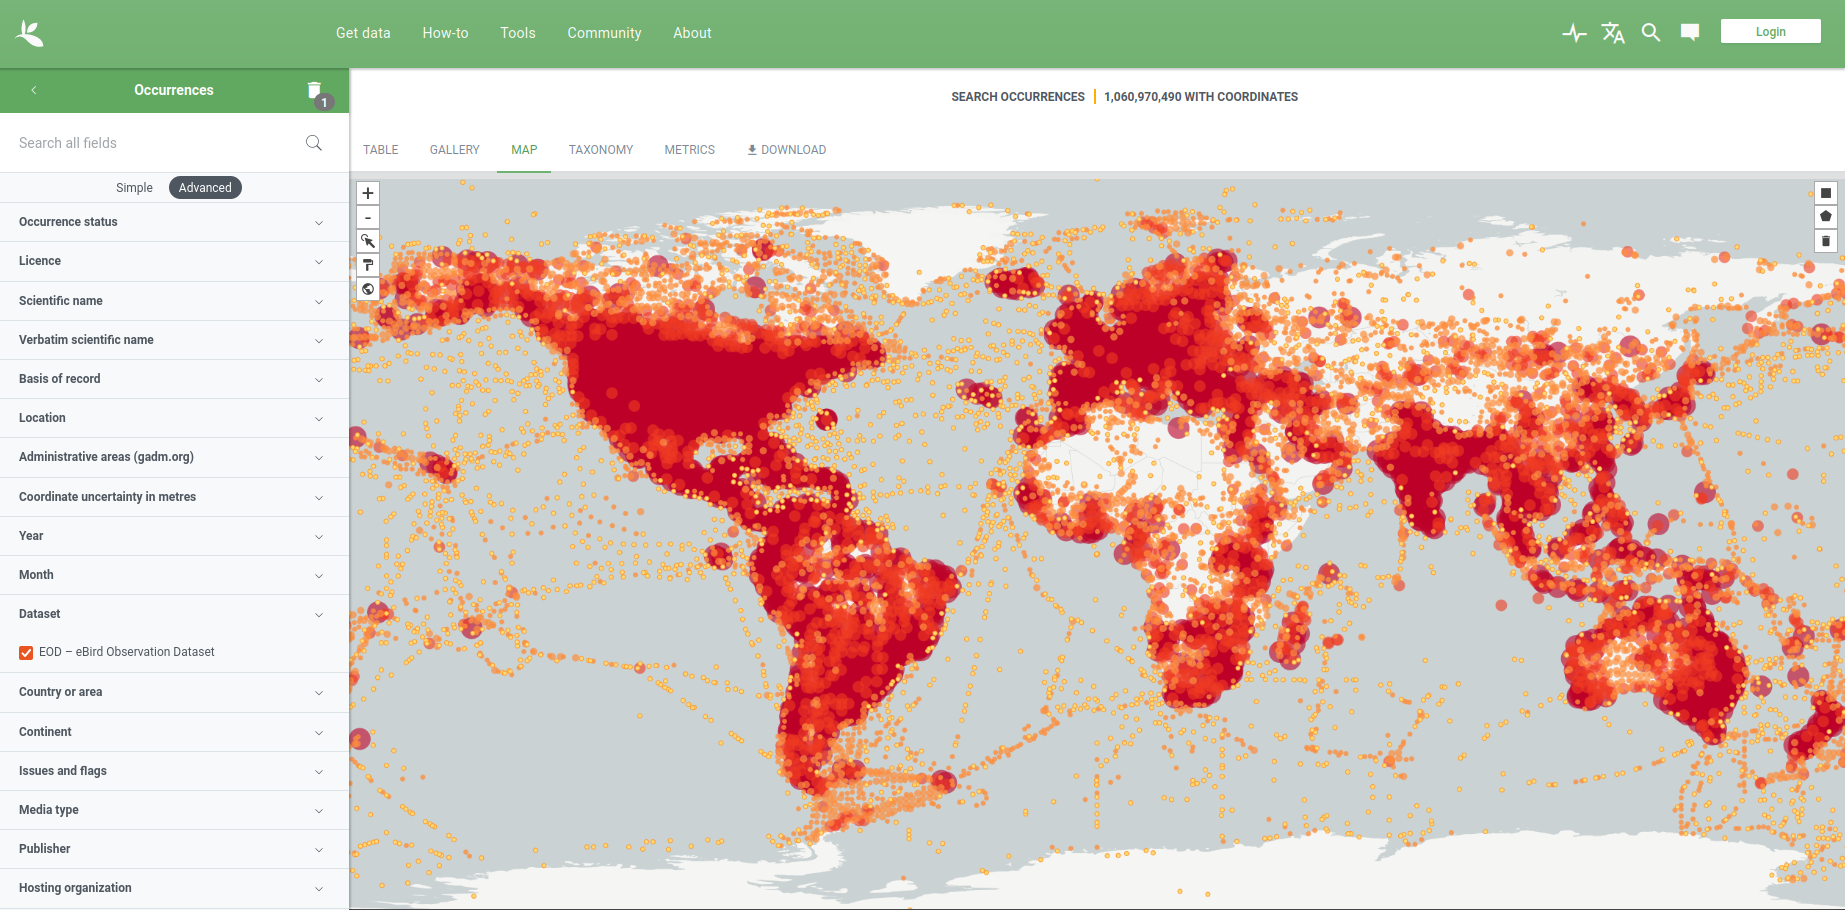
Task: Click the map style paint roller icon
Action: click(x=368, y=265)
